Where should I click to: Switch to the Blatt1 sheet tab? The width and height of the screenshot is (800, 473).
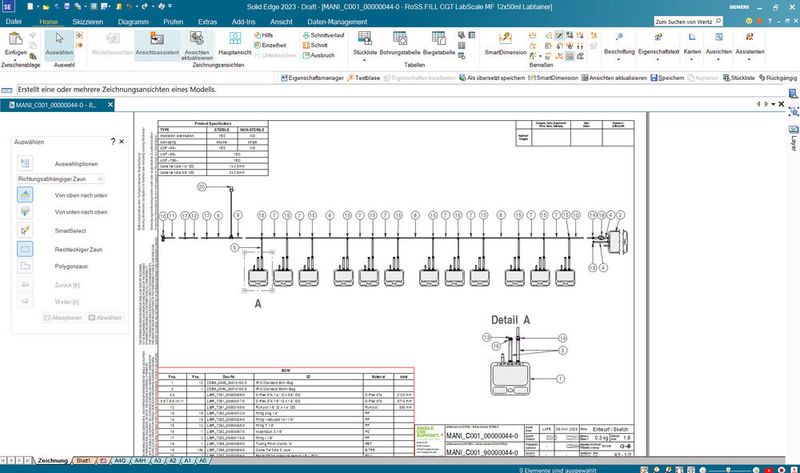[83, 460]
